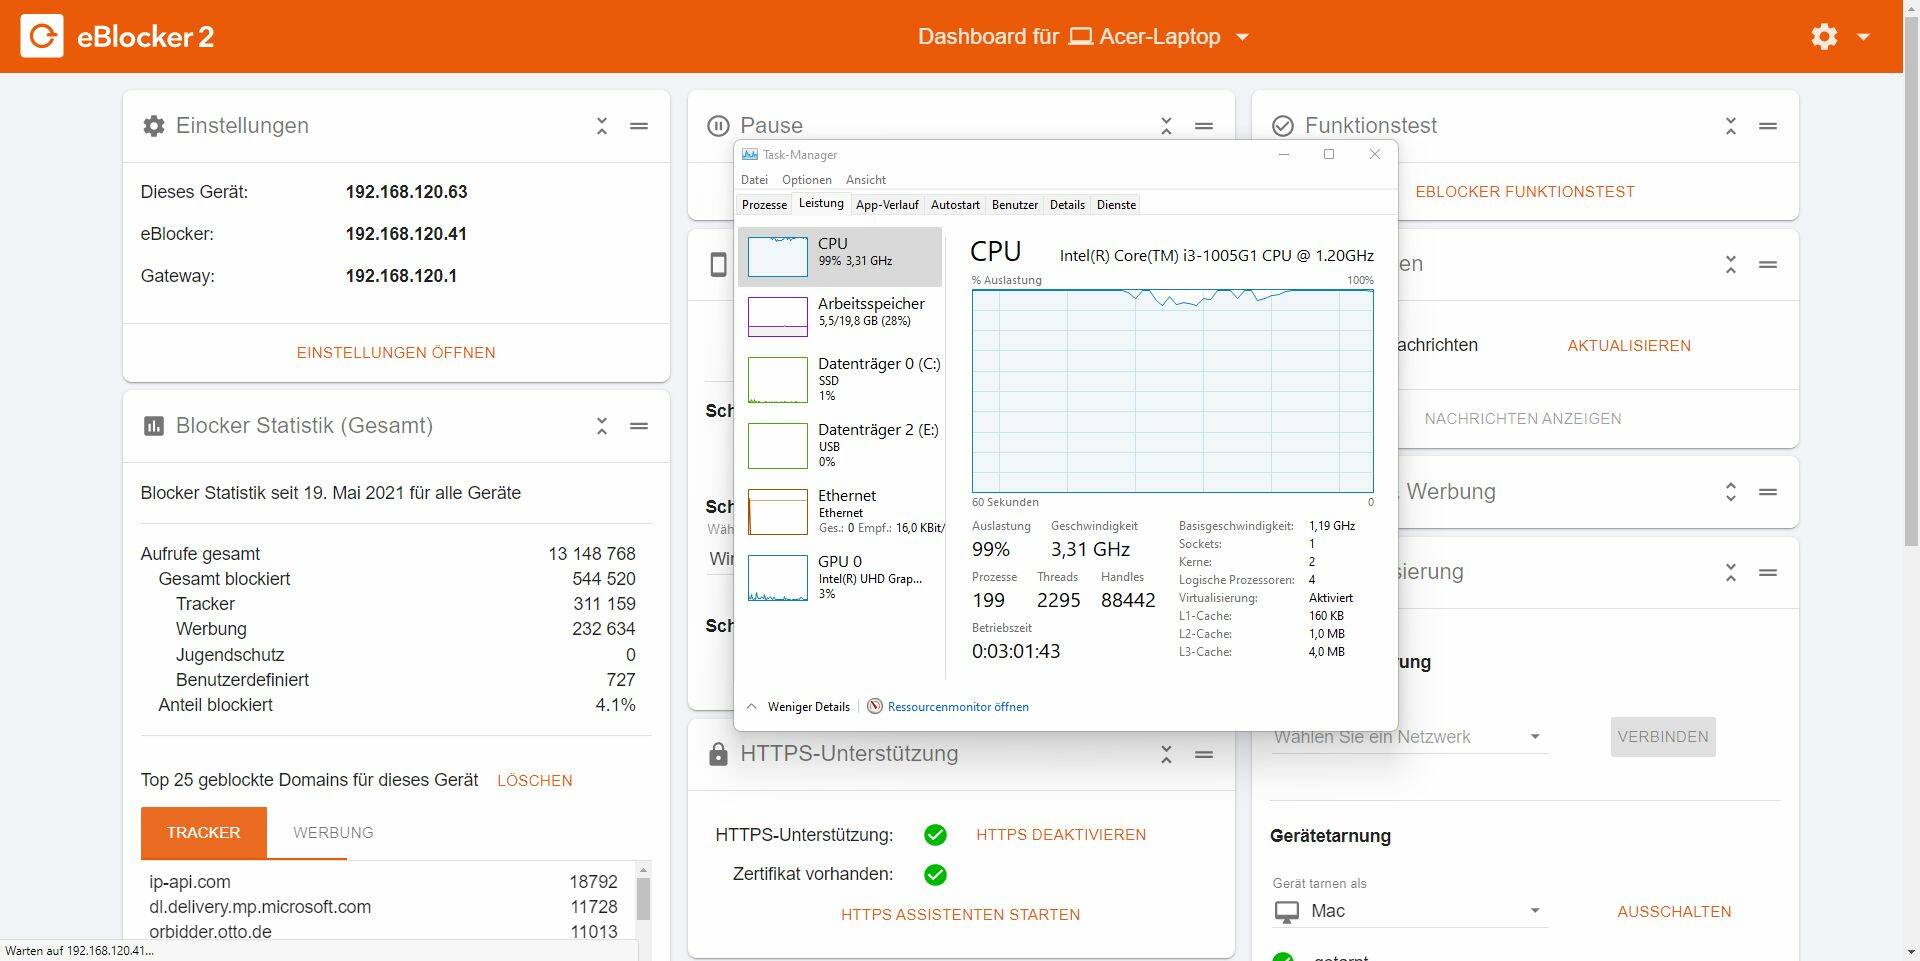1920x961 pixels.
Task: Click the VERBINDEN button
Action: [x=1663, y=737]
